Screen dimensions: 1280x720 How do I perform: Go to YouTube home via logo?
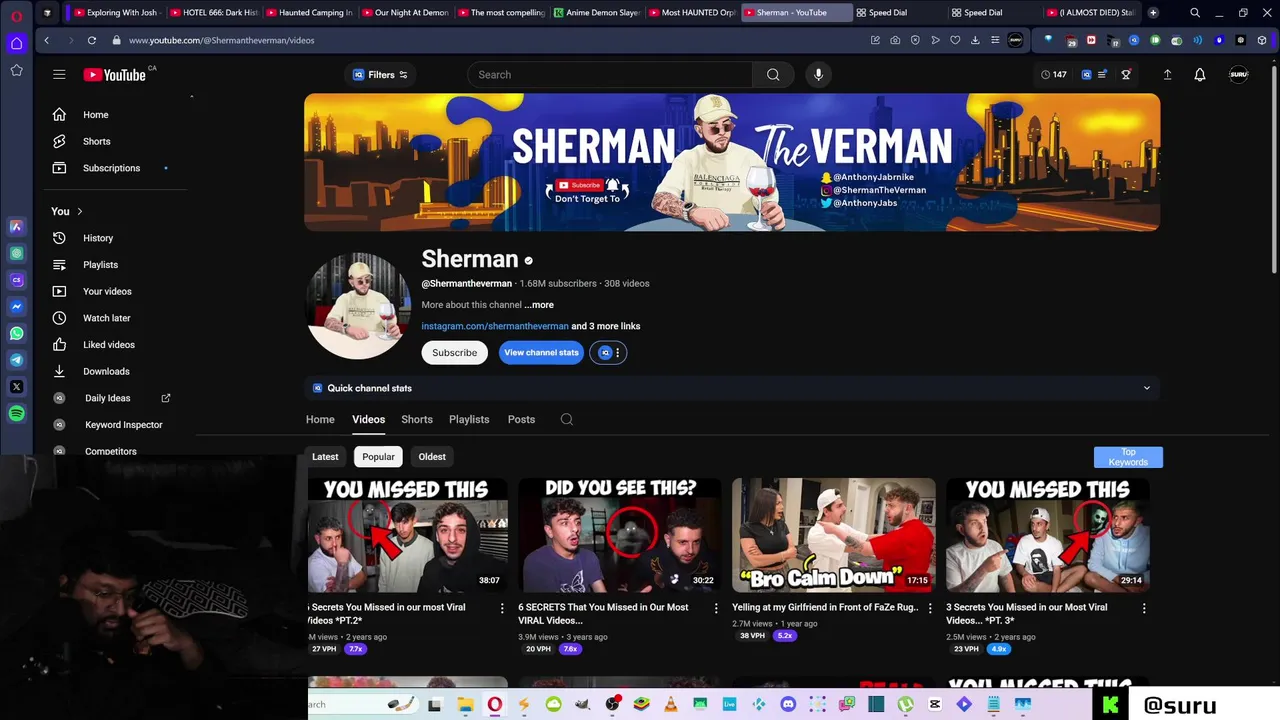point(115,74)
